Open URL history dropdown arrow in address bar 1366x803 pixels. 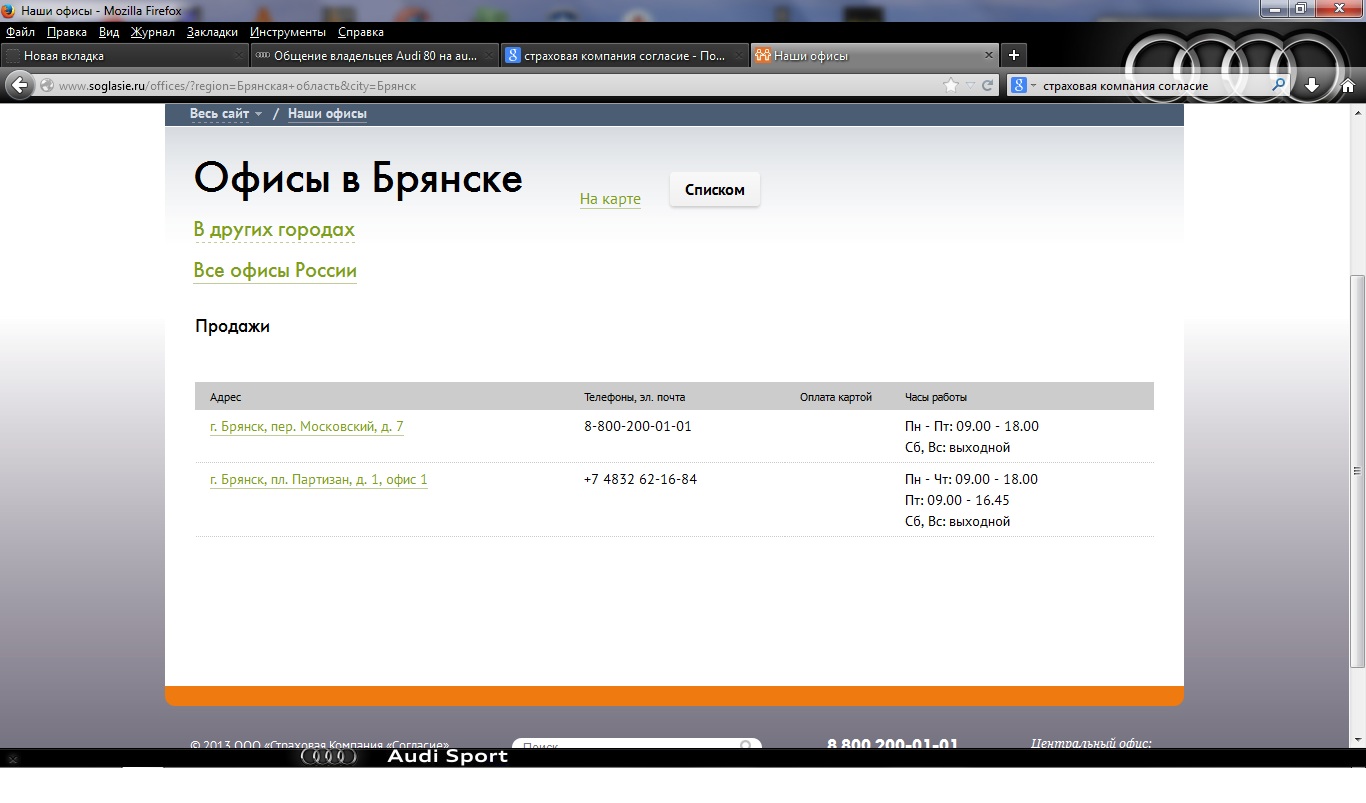pos(970,85)
